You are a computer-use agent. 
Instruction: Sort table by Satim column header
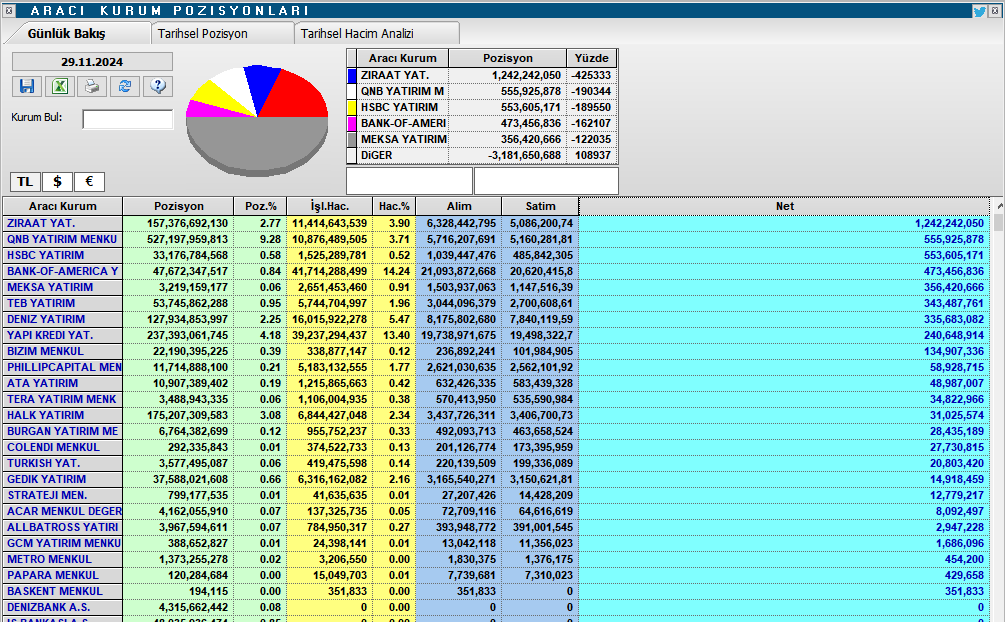point(540,206)
